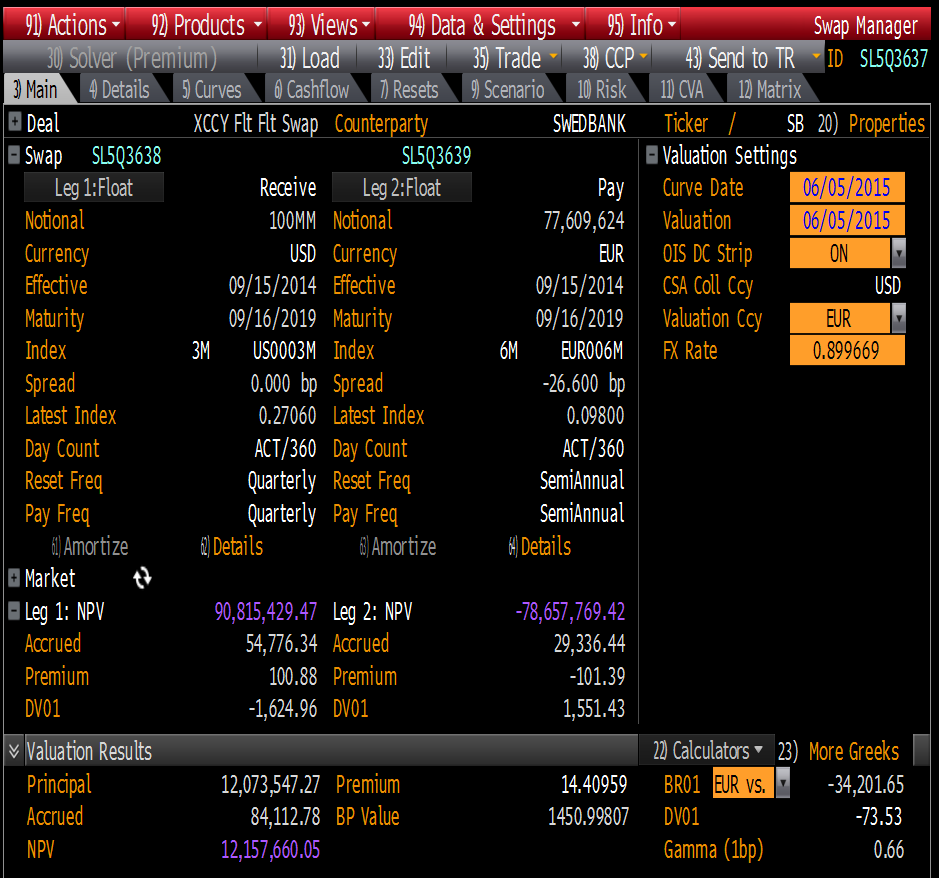This screenshot has width=939, height=878.
Task: Open the Valuation Ccy dropdown
Action: (x=899, y=318)
